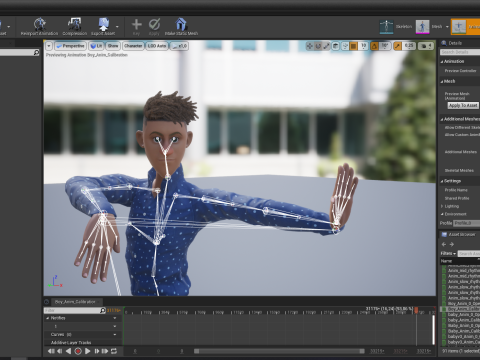This screenshot has width=480, height=360.
Task: Open the Profile dropdown
Action: pos(467,223)
